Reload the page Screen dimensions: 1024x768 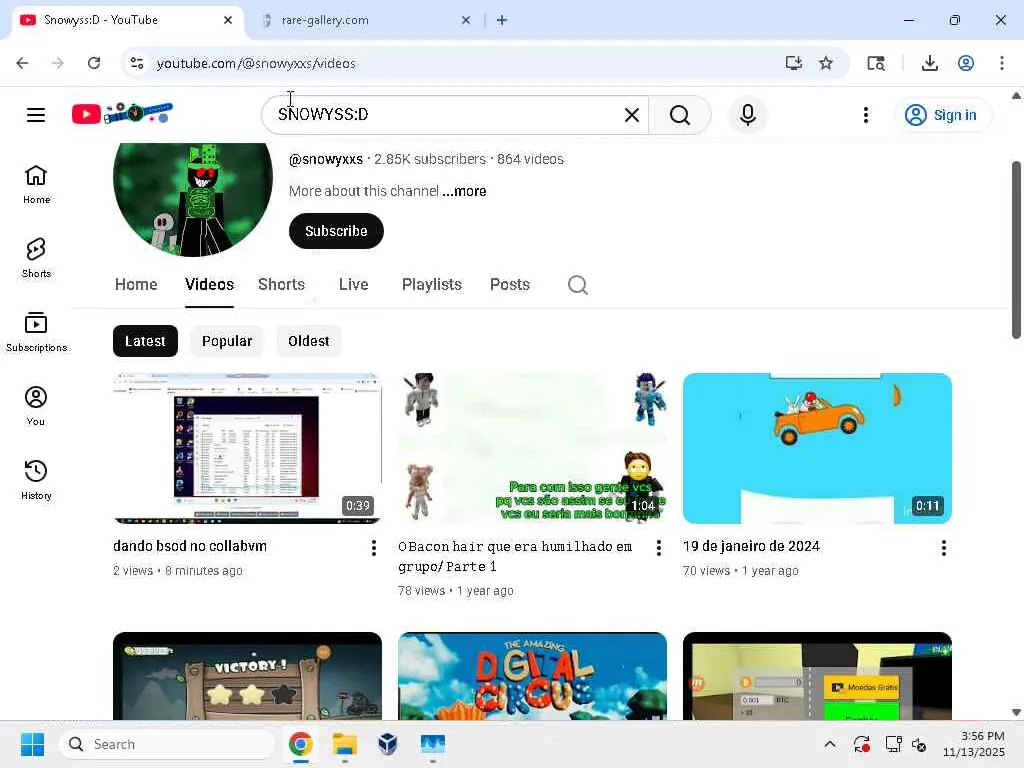(x=94, y=63)
